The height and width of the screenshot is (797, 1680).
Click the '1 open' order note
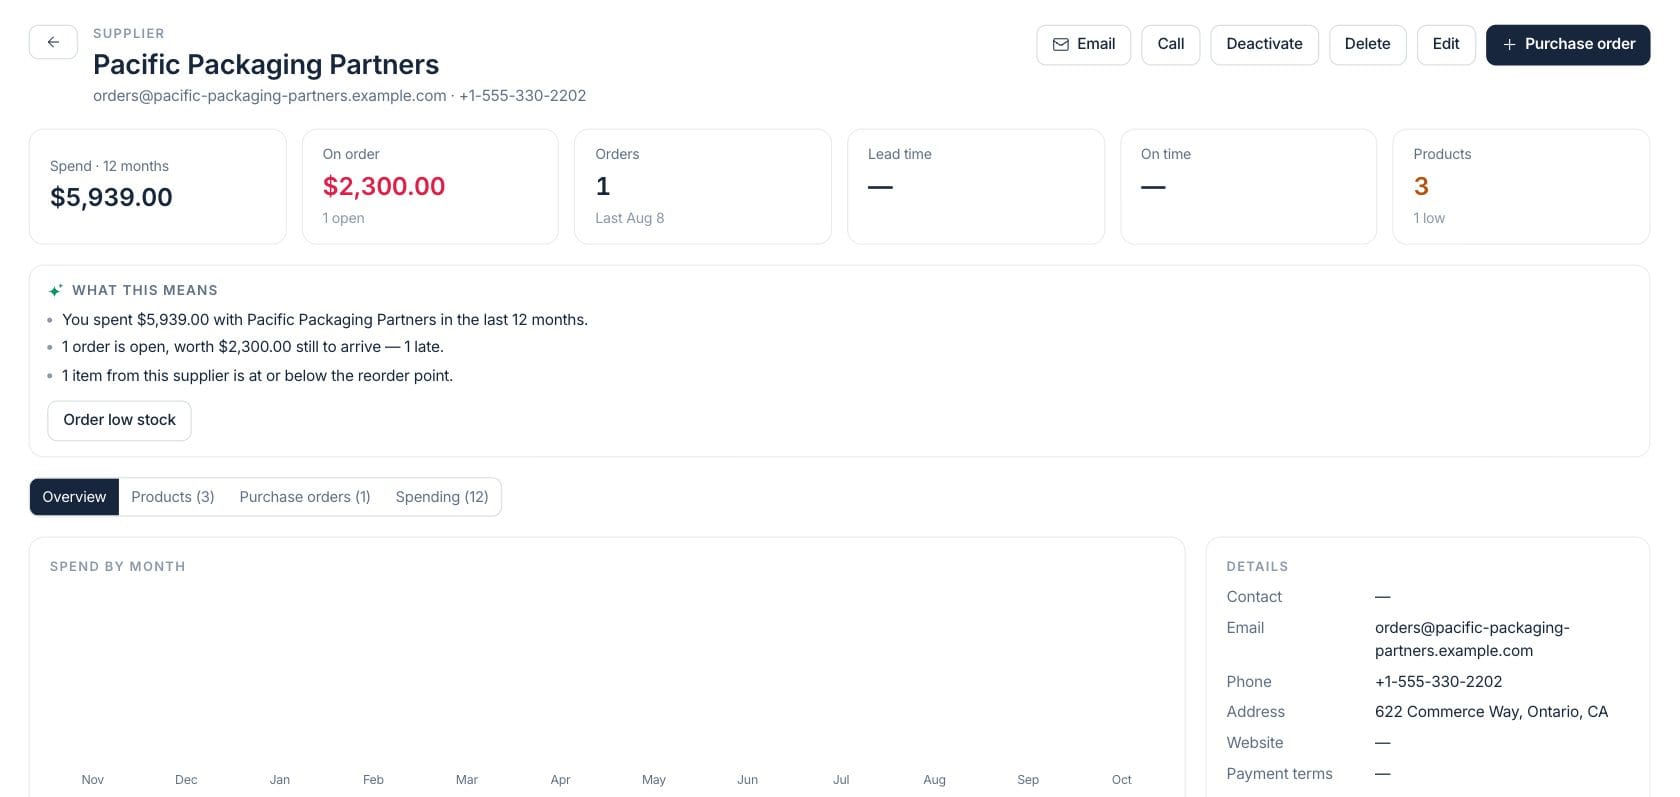tap(343, 218)
